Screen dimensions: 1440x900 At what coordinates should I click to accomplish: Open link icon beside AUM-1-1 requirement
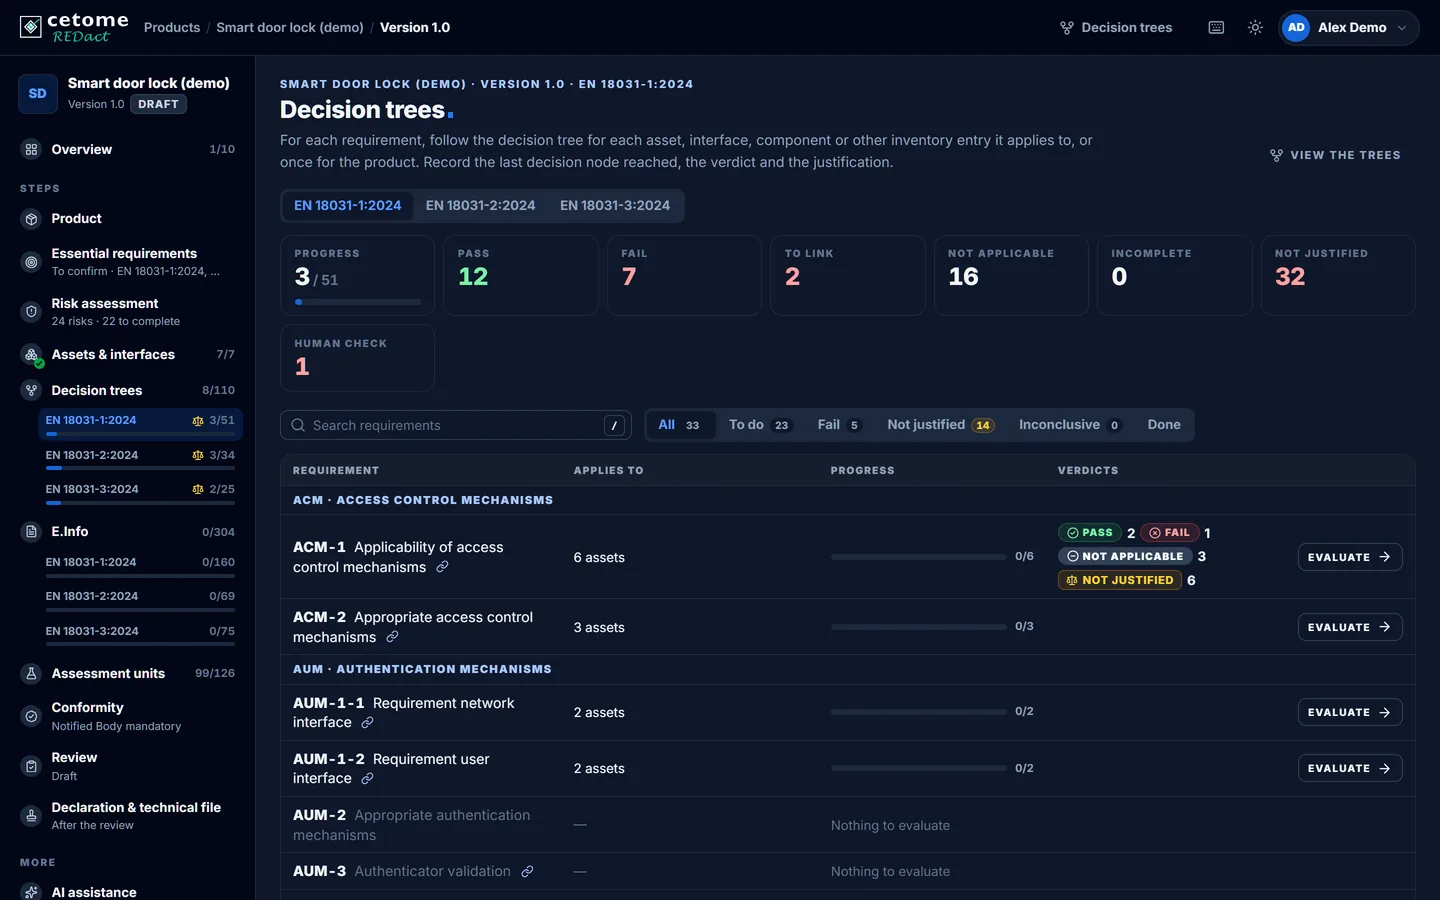coord(367,722)
